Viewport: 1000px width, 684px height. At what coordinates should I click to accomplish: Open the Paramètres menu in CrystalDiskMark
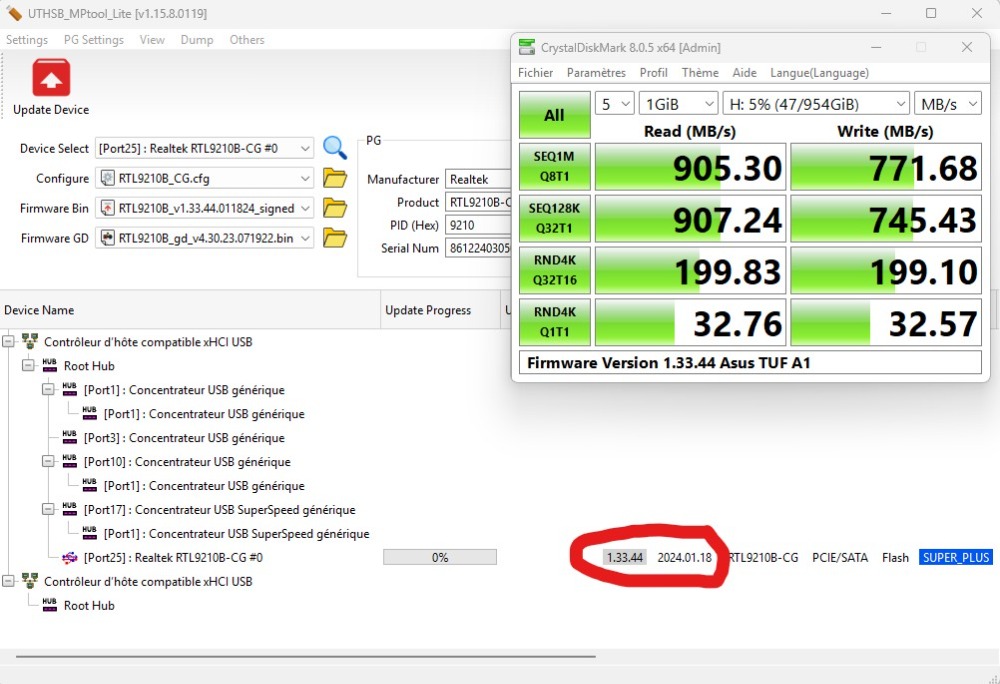click(596, 73)
